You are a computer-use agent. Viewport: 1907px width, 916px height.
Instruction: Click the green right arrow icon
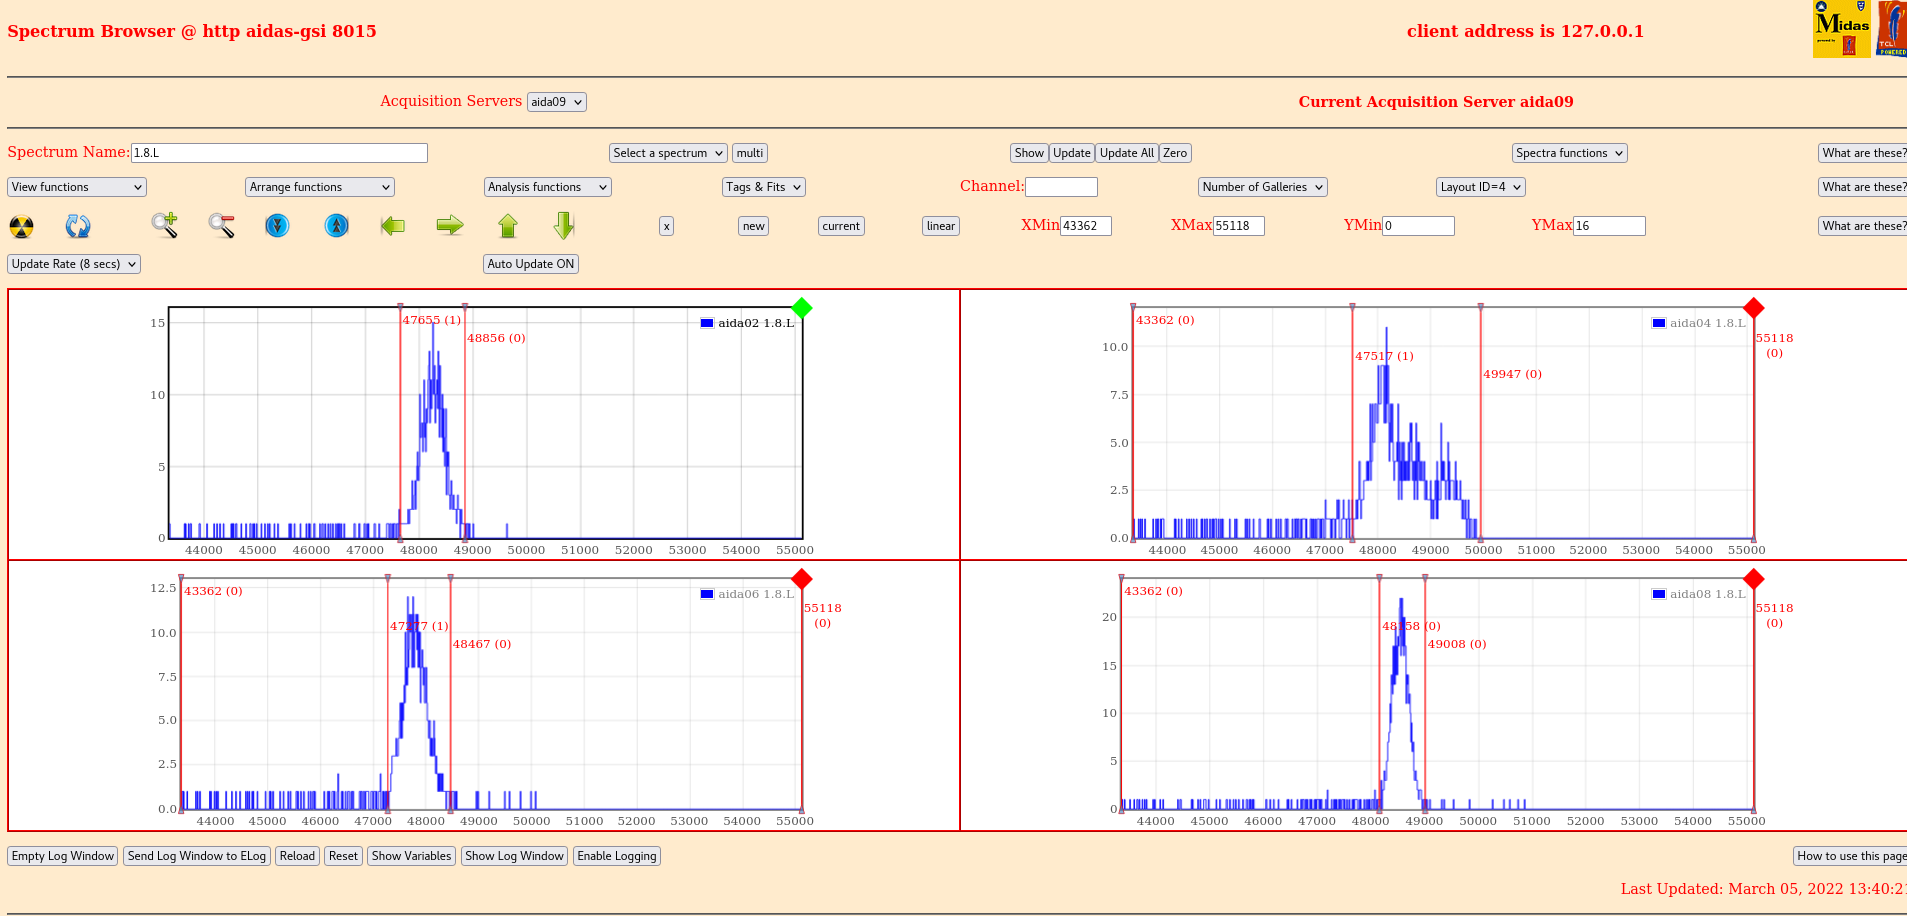coord(450,225)
